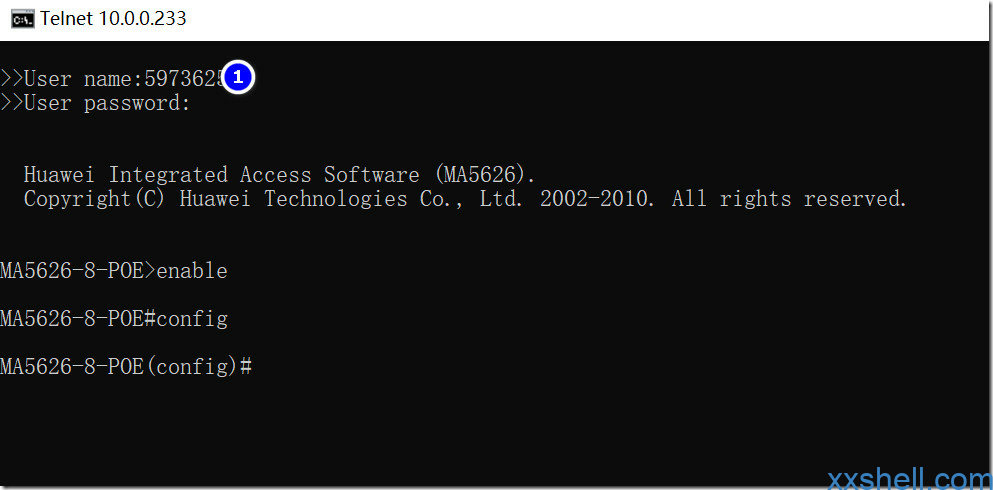The width and height of the screenshot is (993, 490).
Task: Click the Telnet window command prompt icon
Action: (22, 20)
